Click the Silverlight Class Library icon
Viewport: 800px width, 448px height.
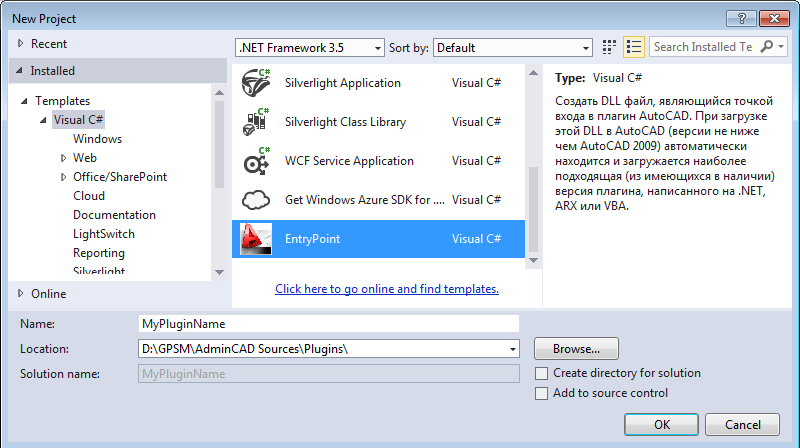click(257, 122)
